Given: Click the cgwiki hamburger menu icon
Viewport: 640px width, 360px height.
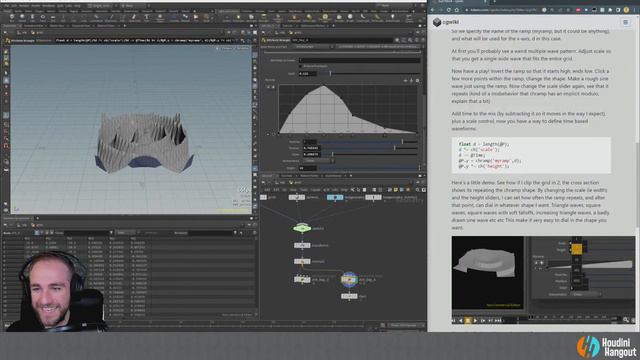Looking at the screenshot, I should (x=625, y=22).
